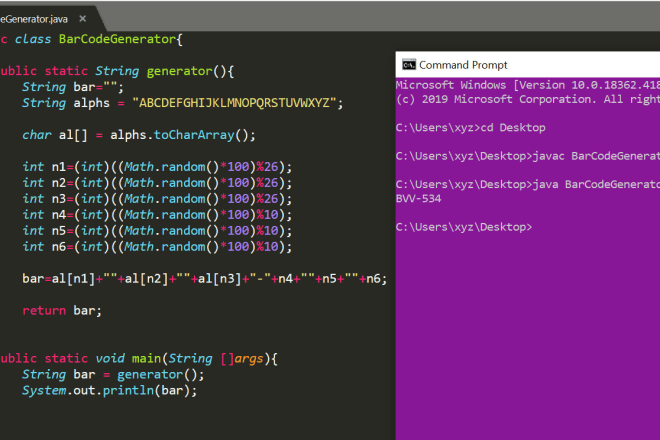The image size is (660, 440).
Task: Click the int n2 declaration line
Action: point(157,183)
